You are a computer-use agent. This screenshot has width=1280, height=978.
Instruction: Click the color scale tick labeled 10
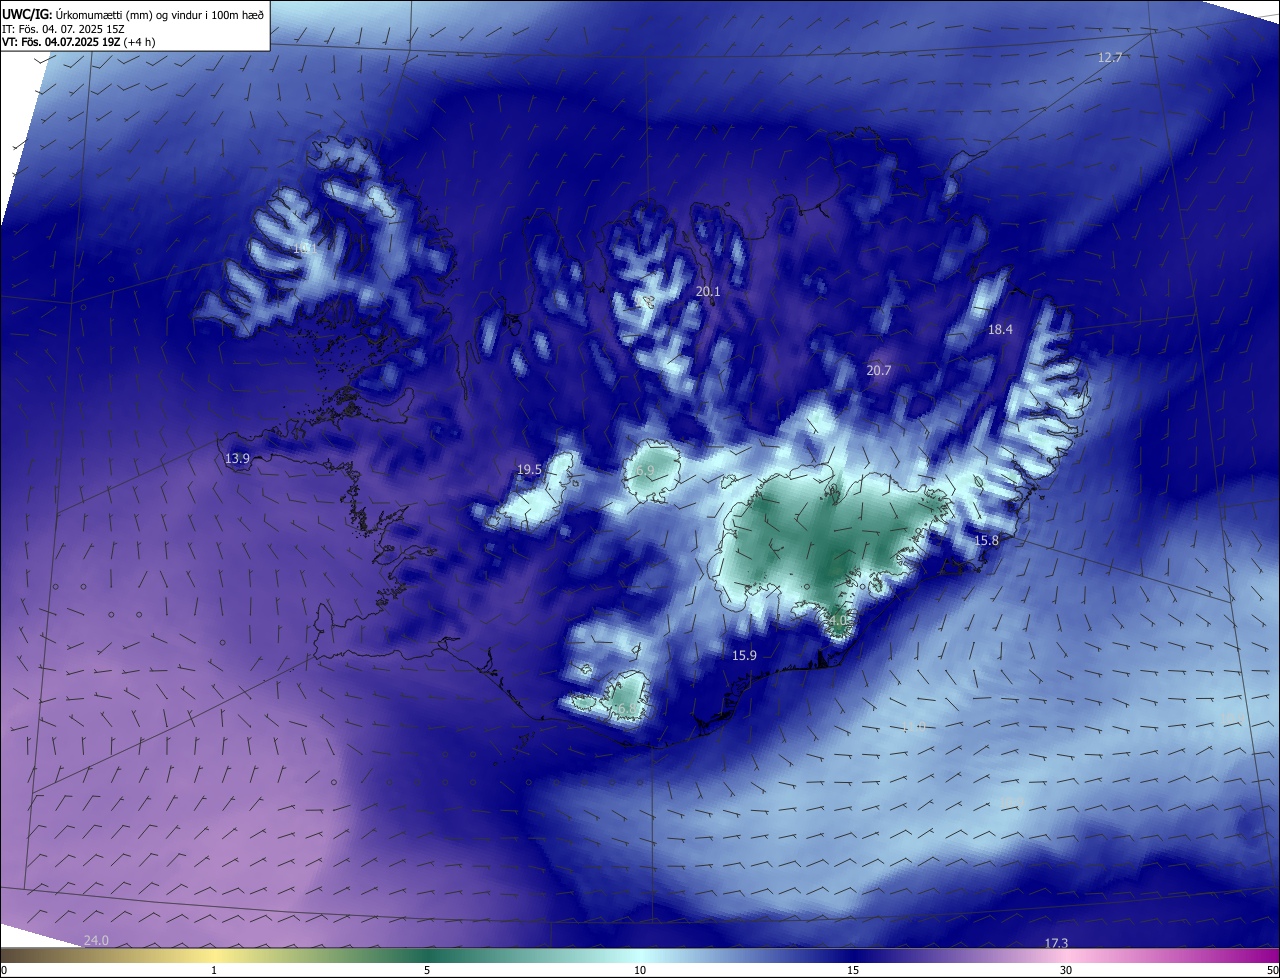[x=640, y=970]
